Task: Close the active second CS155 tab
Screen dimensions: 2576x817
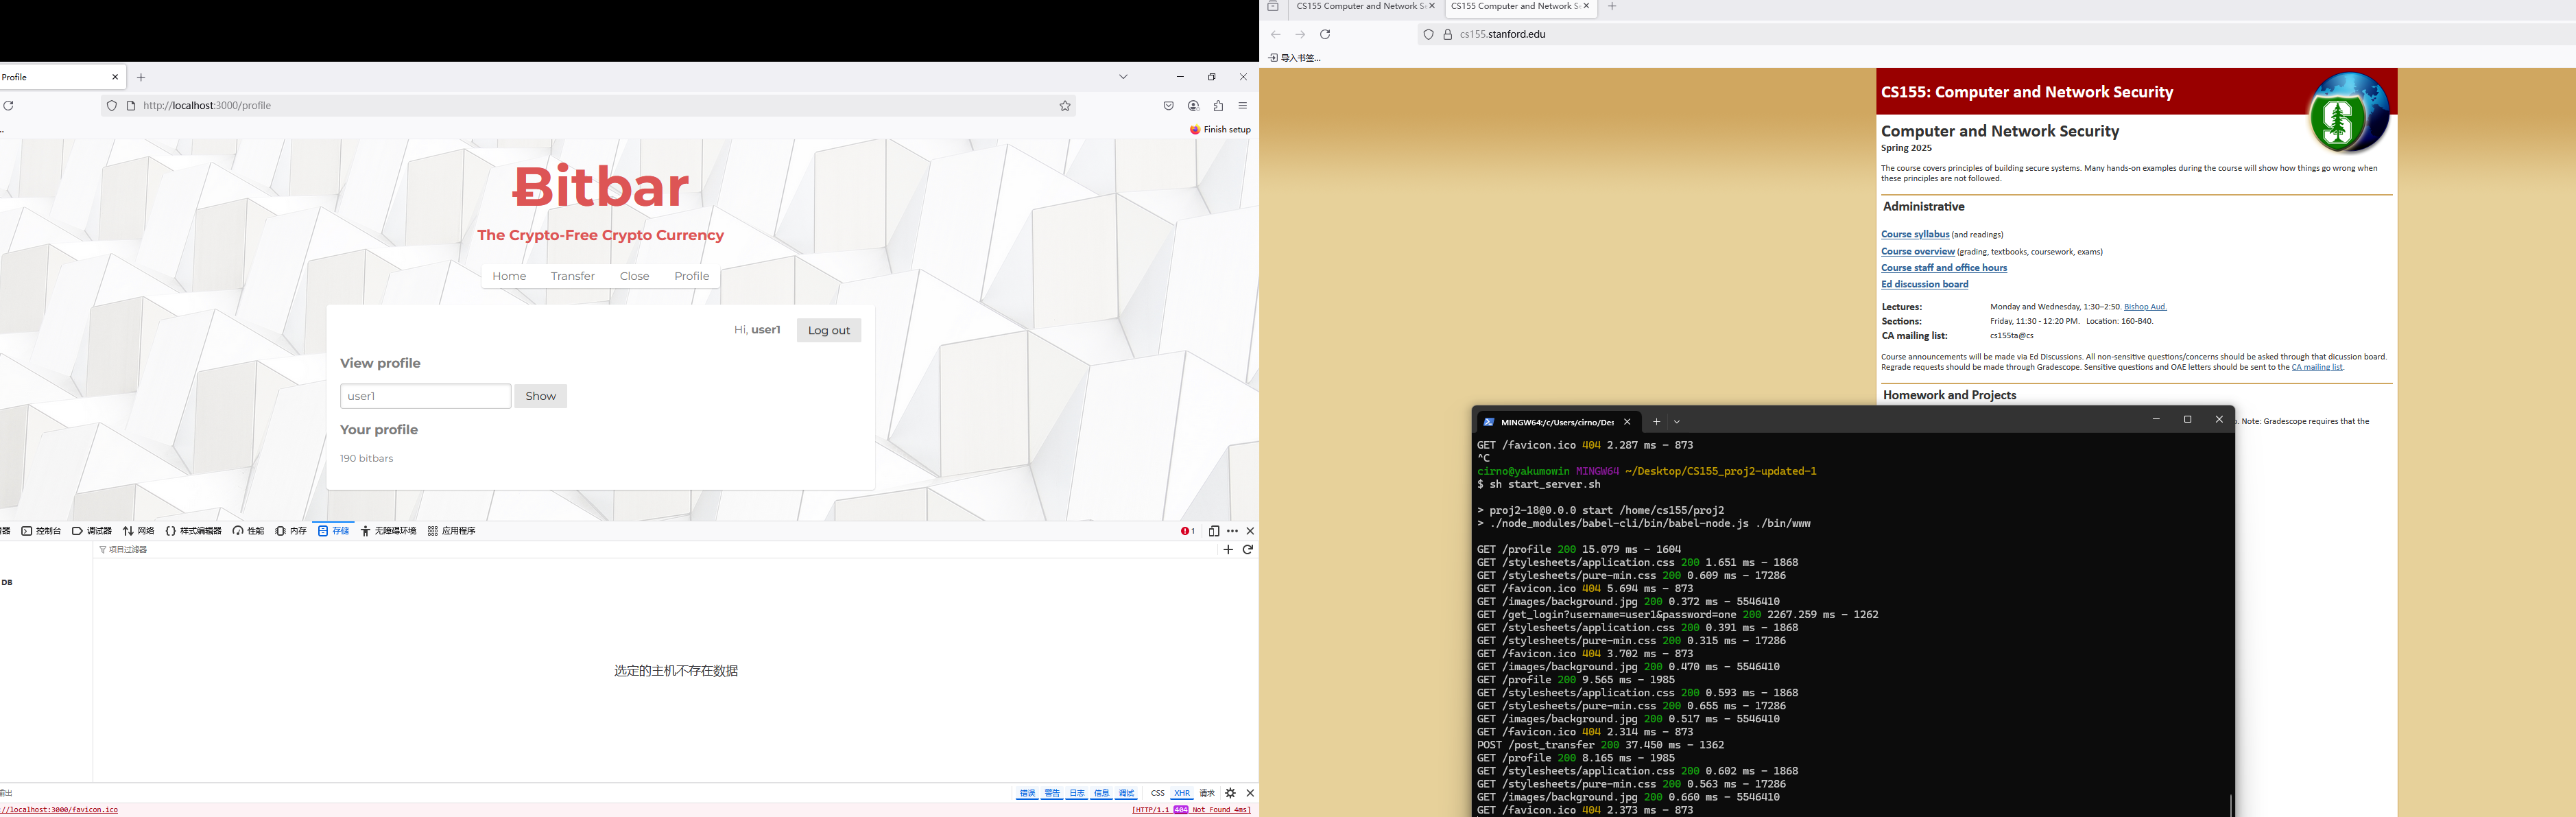Action: tap(1586, 6)
